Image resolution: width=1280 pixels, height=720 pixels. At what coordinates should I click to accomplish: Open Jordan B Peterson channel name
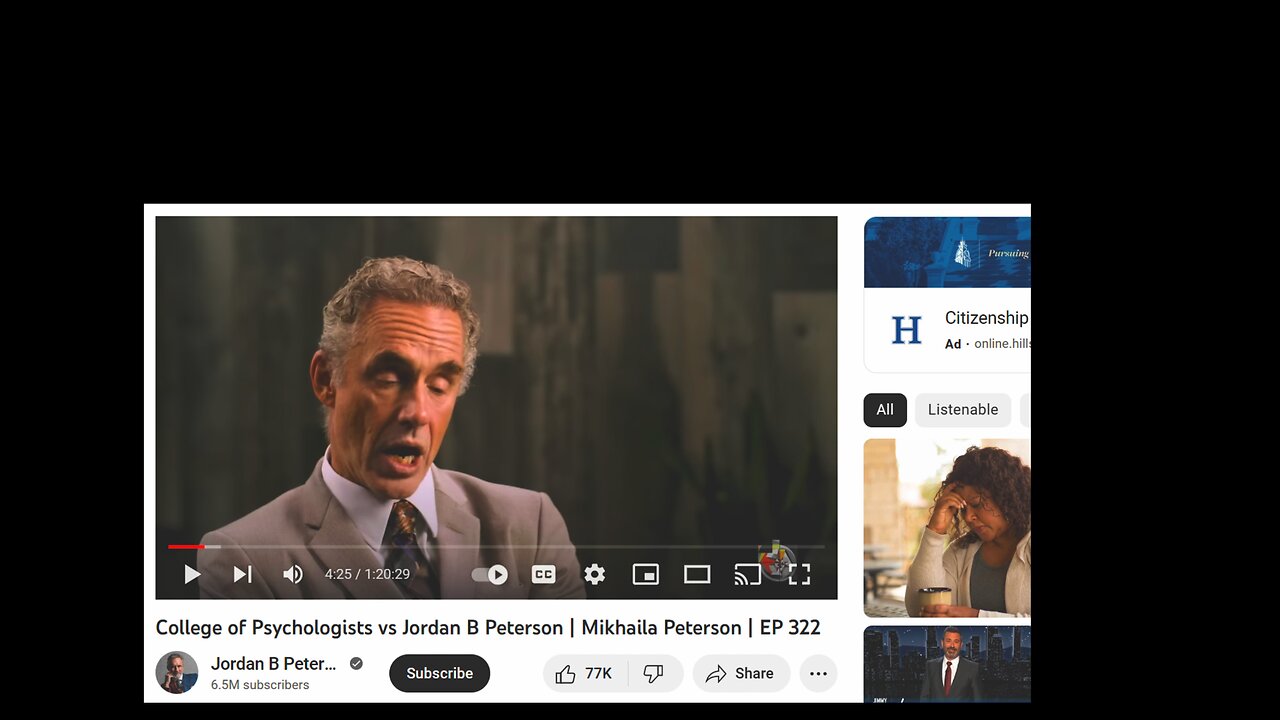click(274, 664)
